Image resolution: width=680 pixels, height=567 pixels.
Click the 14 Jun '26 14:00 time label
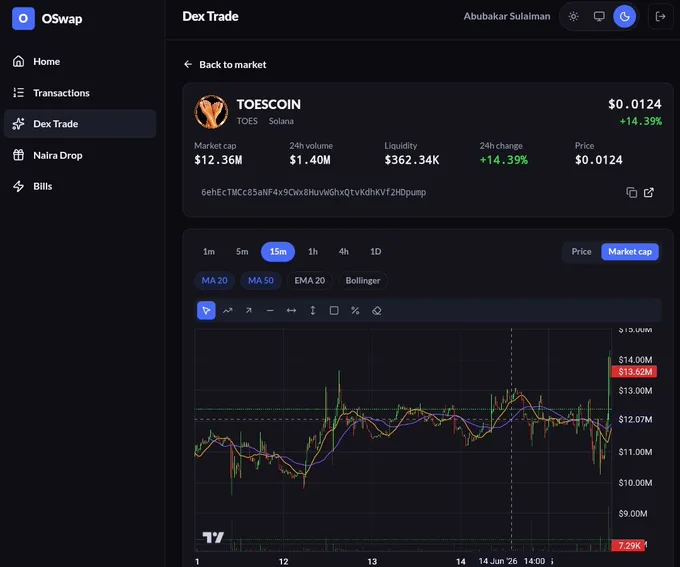coord(512,561)
